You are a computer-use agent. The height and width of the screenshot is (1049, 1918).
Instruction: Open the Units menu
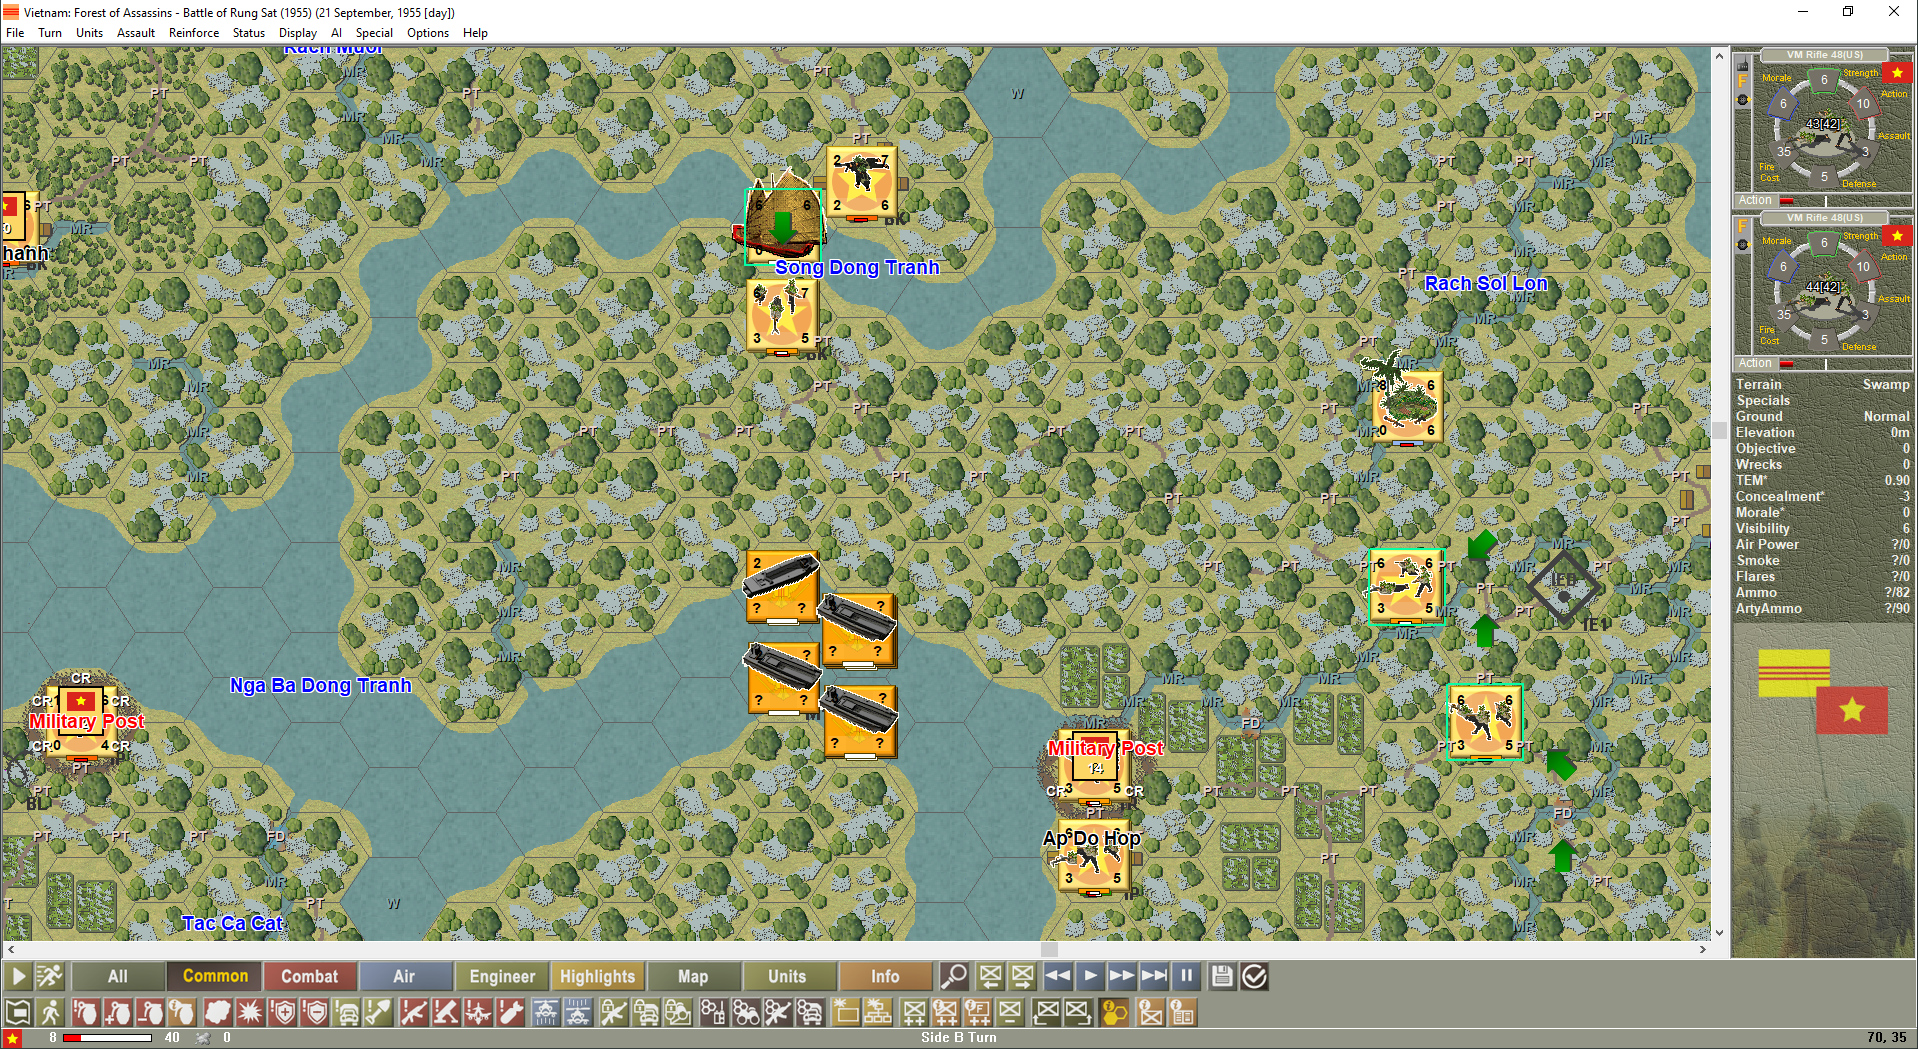pos(90,33)
